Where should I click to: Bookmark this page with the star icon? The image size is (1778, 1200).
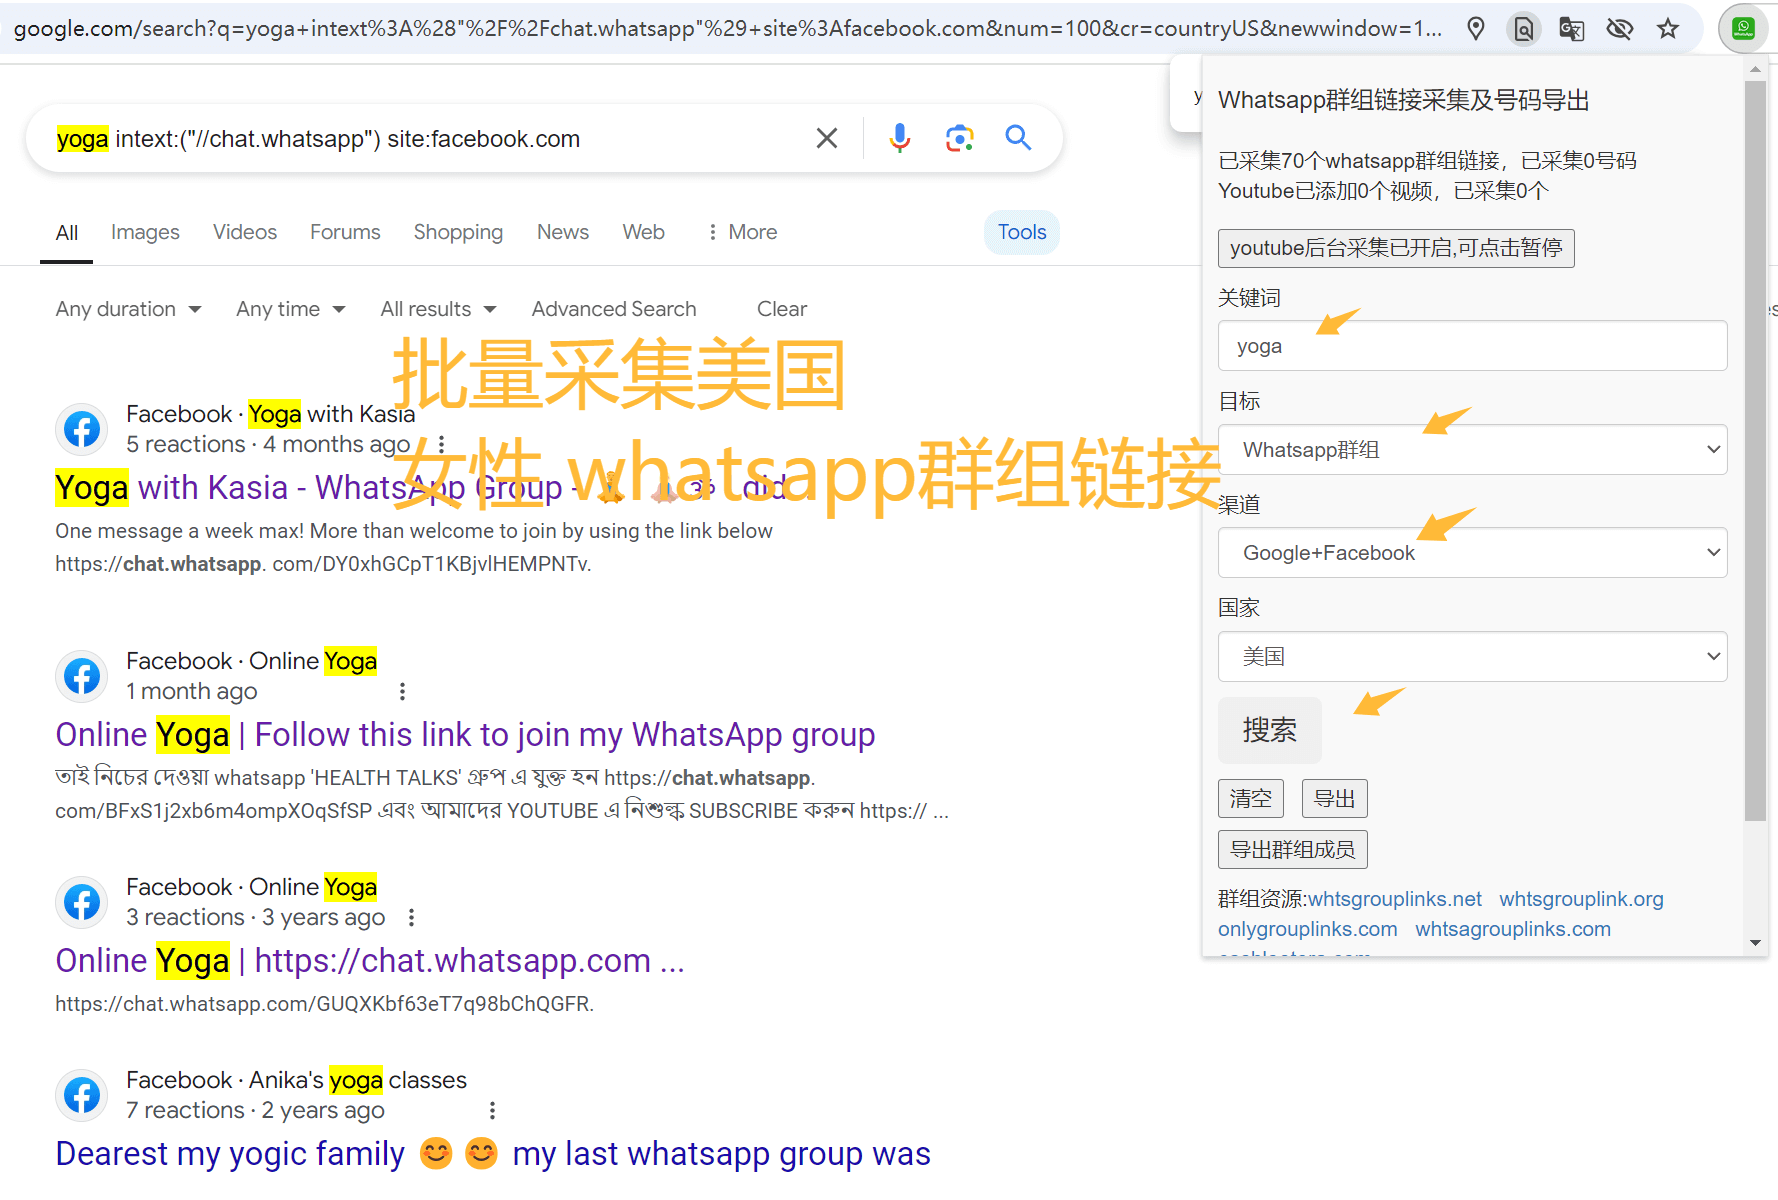click(1667, 29)
